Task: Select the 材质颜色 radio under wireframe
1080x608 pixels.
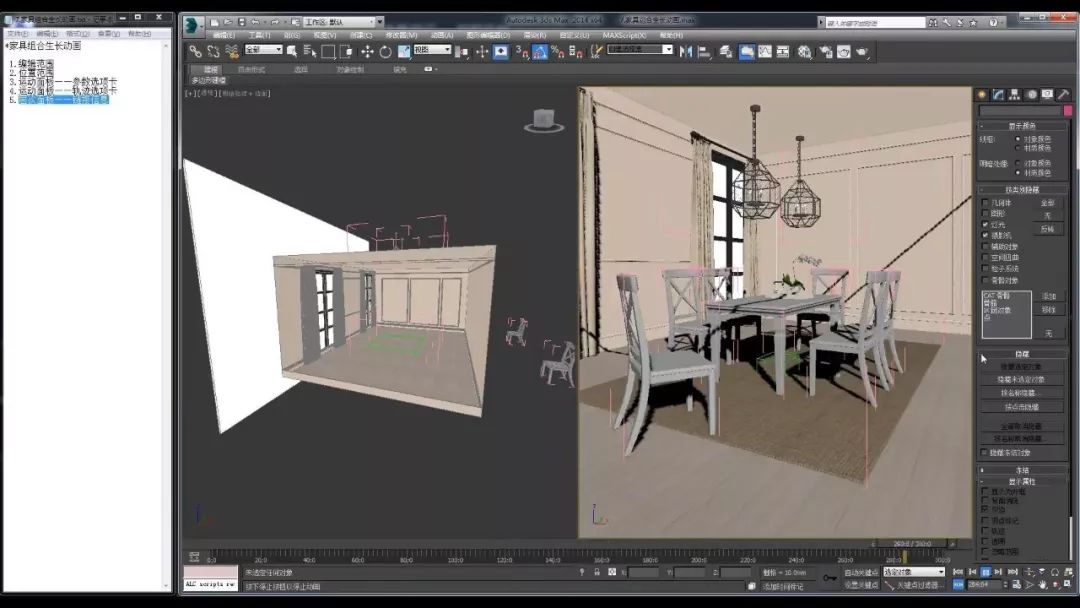Action: pyautogui.click(x=1018, y=148)
